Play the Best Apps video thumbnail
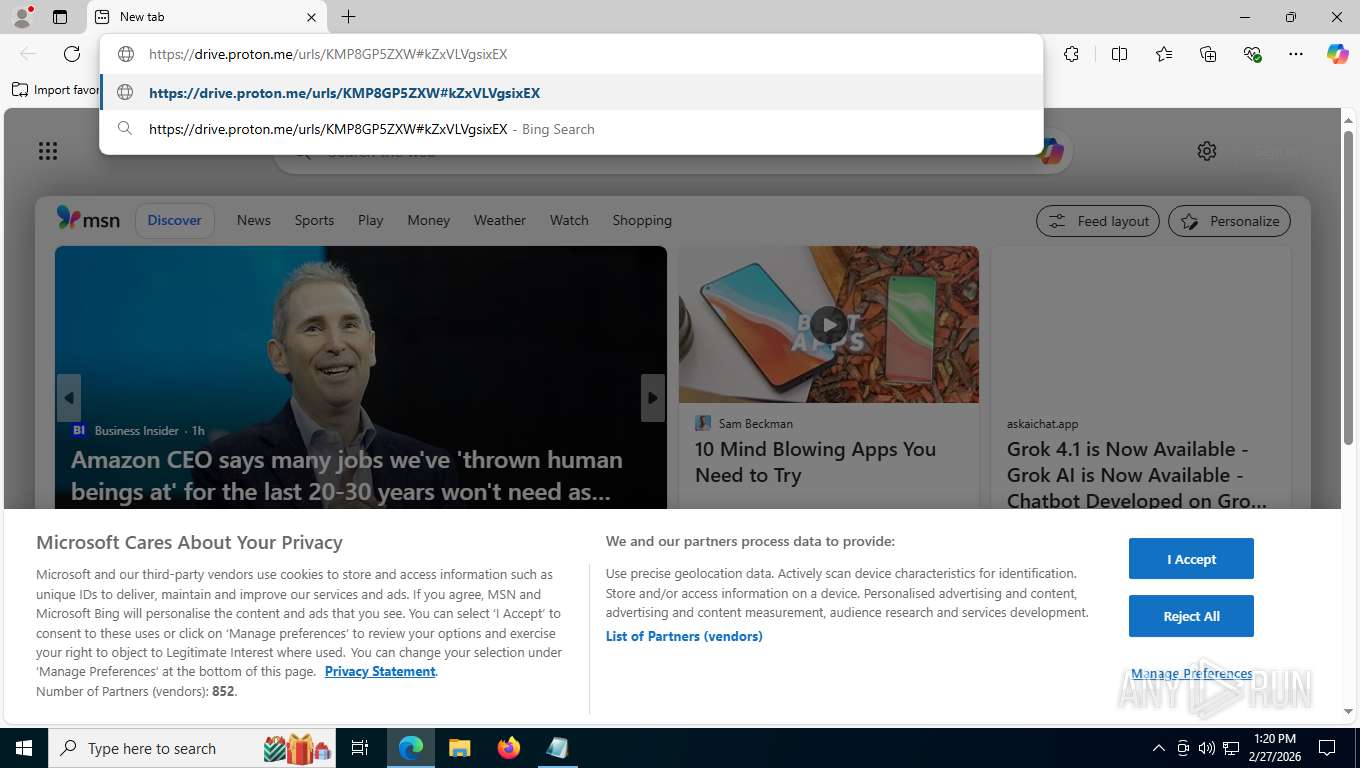The image size is (1360, 768). (829, 324)
